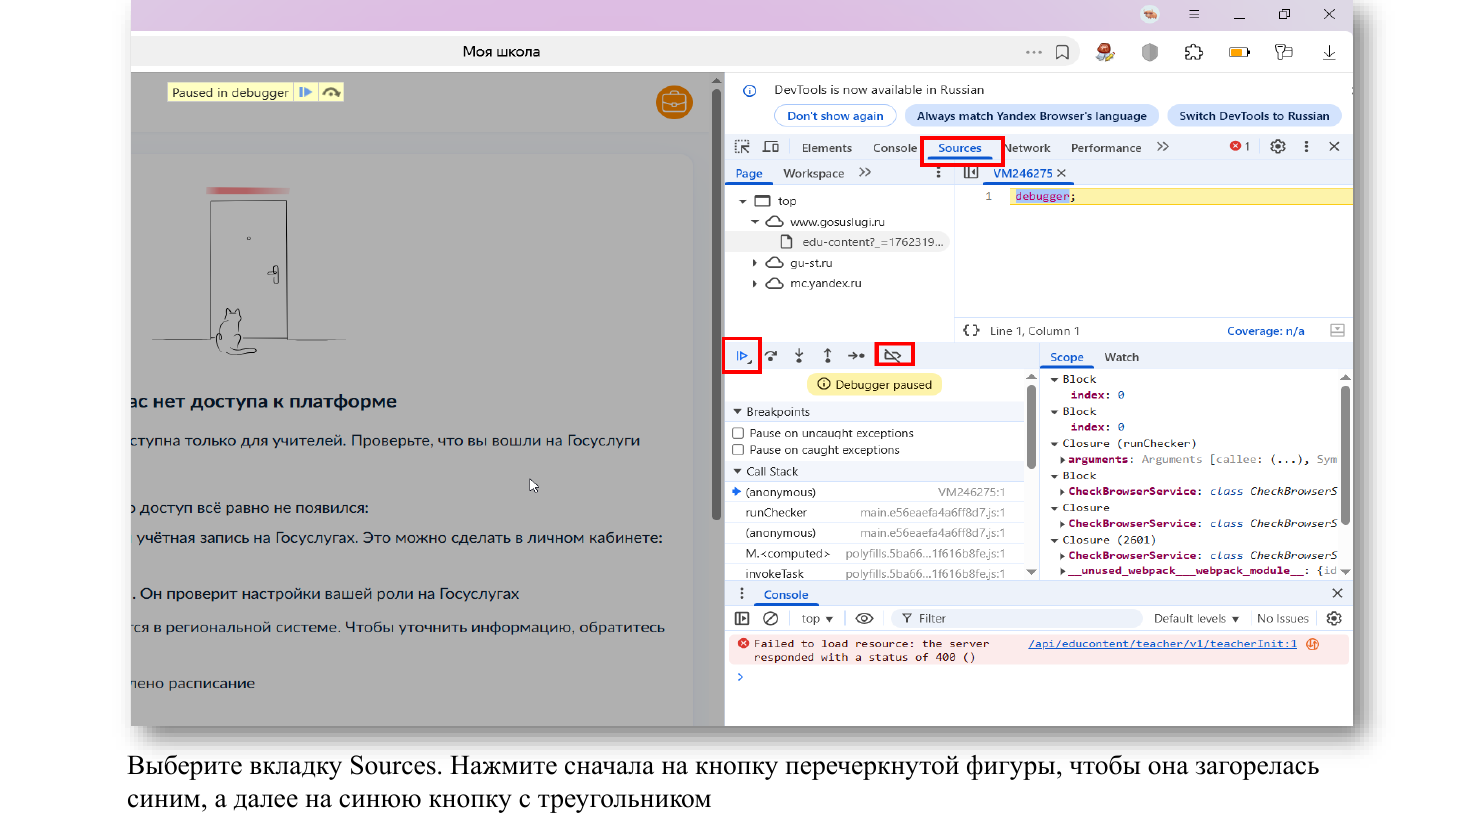Expand the gu-st.ru tree node
Screen dimensions: 1467x825
tap(755, 263)
